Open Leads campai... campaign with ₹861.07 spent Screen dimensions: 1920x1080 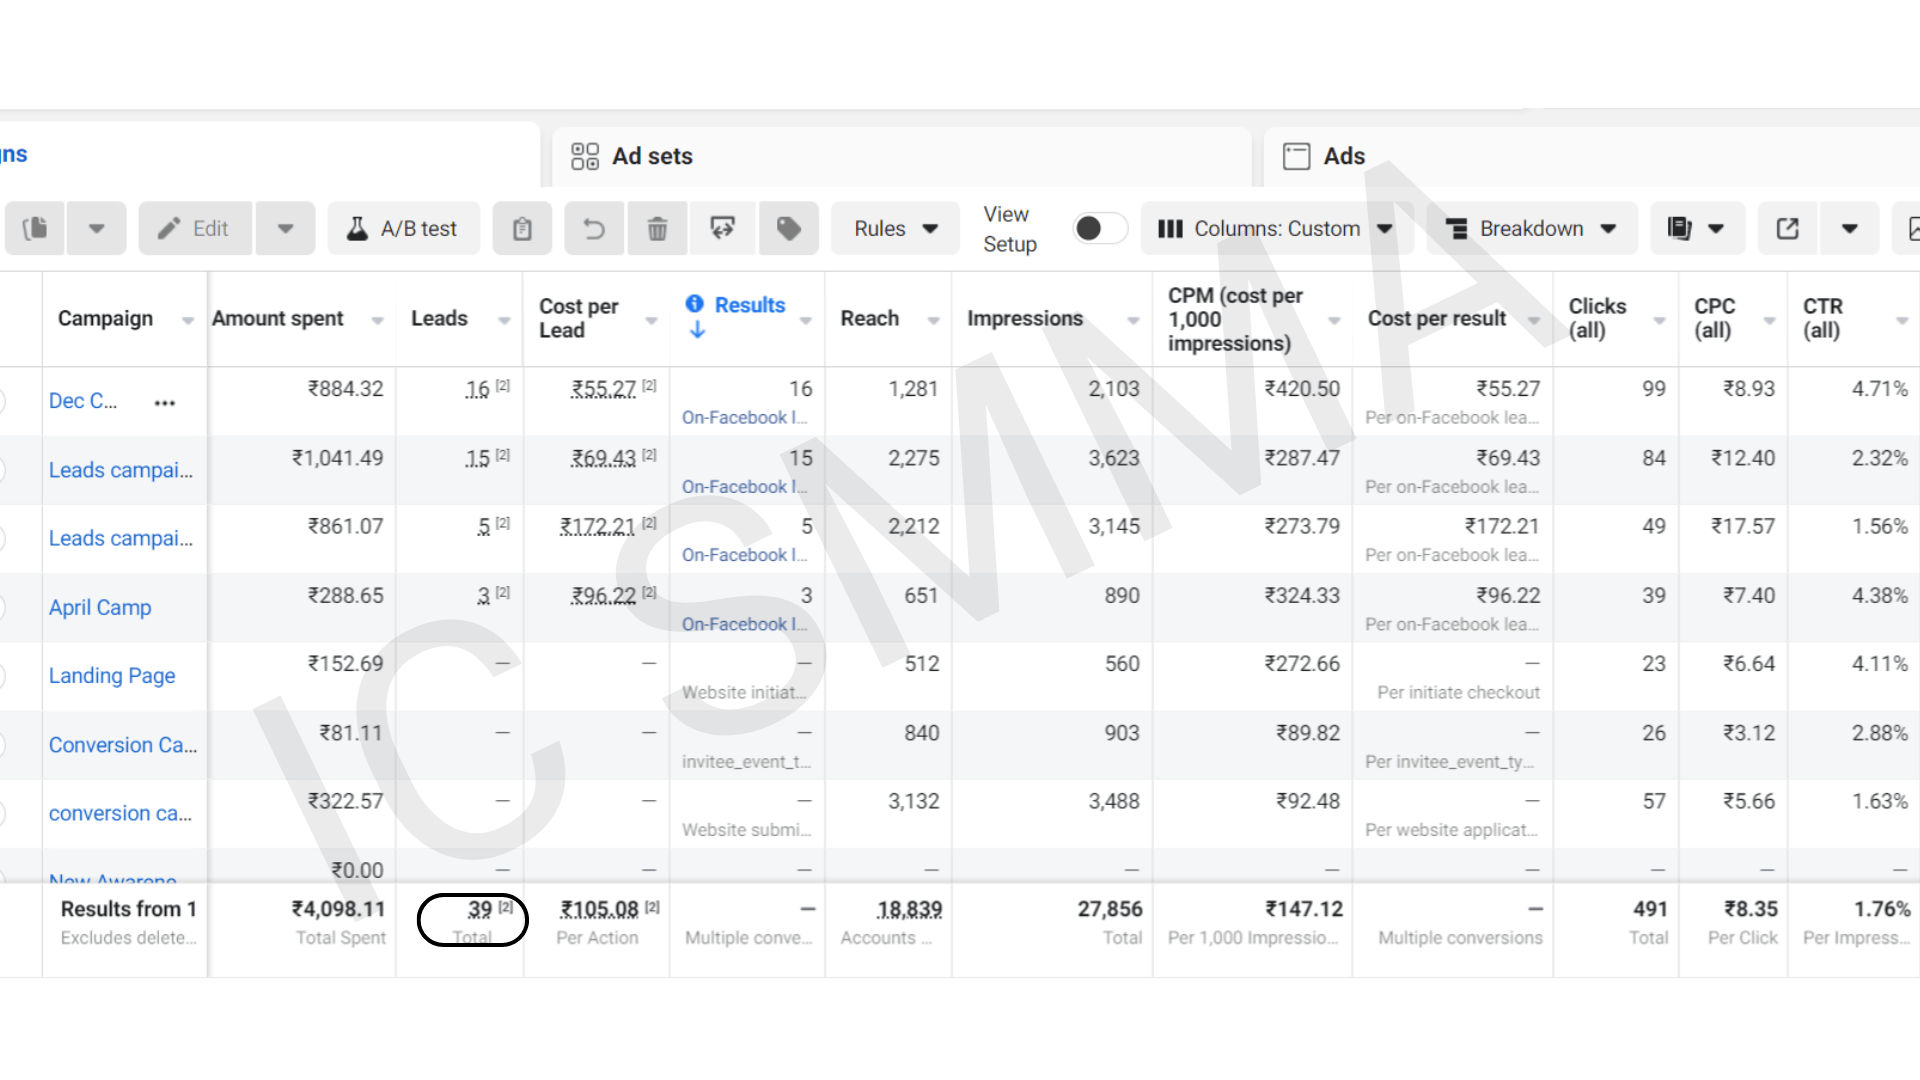pos(121,538)
